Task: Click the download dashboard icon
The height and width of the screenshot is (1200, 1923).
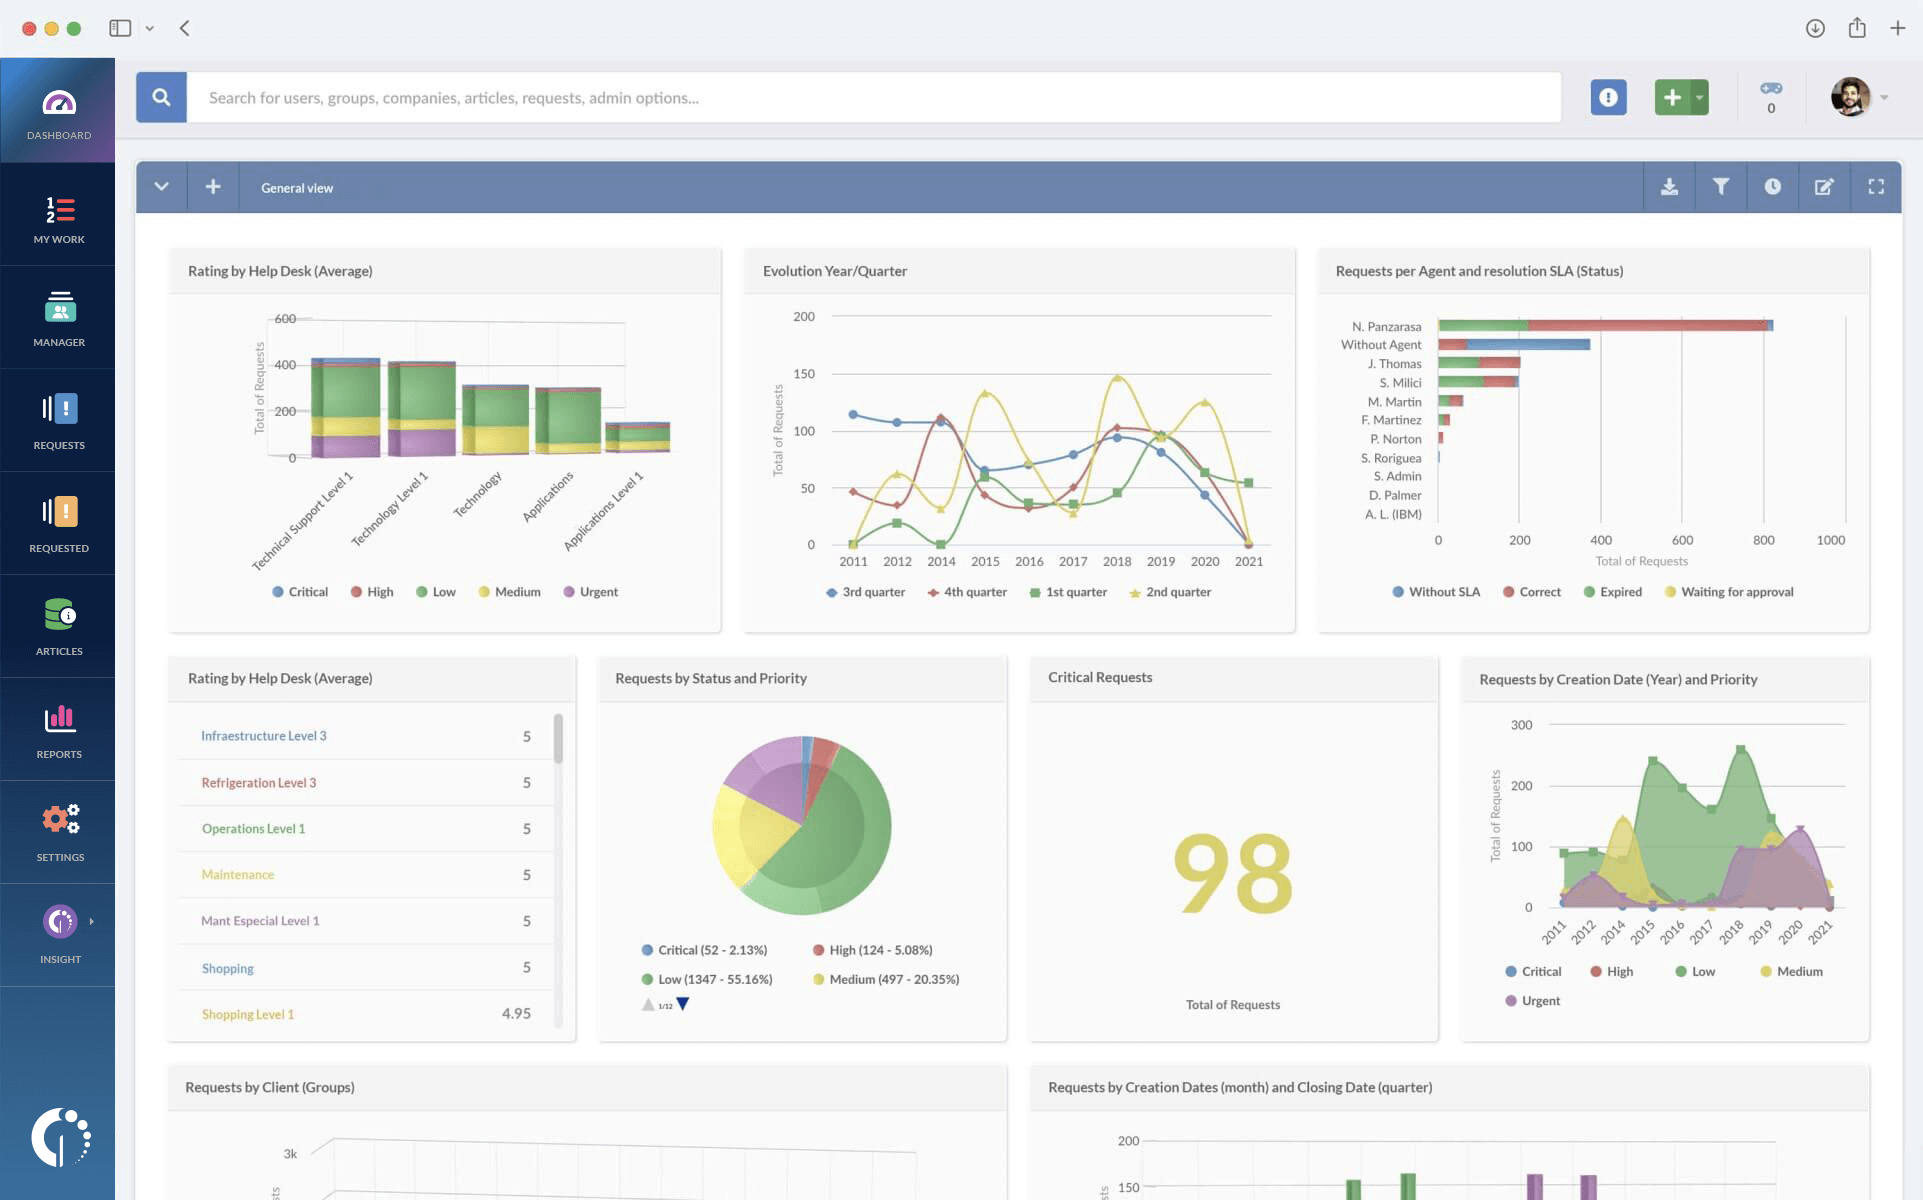Action: [x=1669, y=187]
